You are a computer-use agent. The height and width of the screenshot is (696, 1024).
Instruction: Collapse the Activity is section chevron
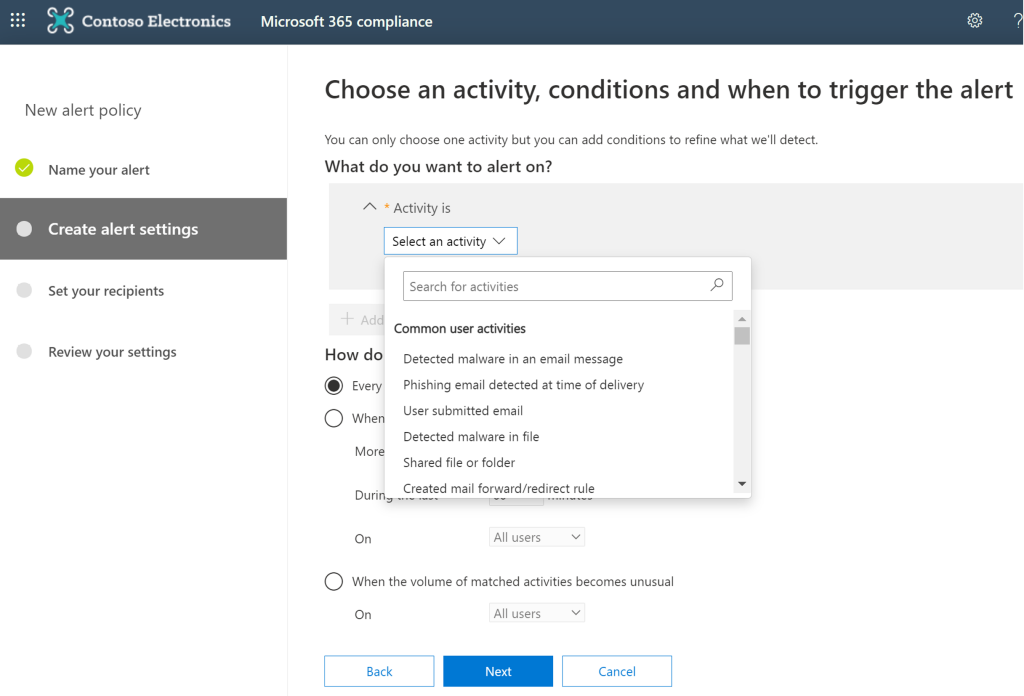pos(370,207)
